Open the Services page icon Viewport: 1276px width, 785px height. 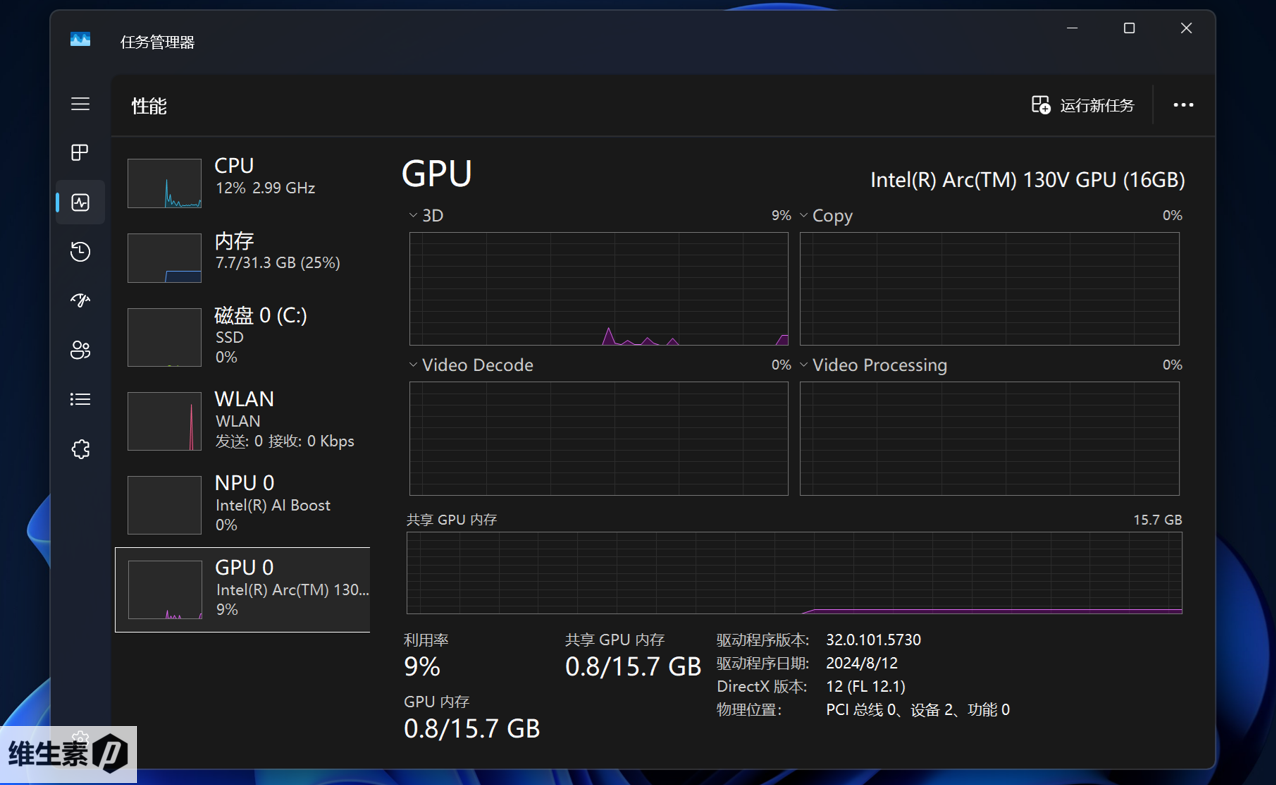coord(80,449)
